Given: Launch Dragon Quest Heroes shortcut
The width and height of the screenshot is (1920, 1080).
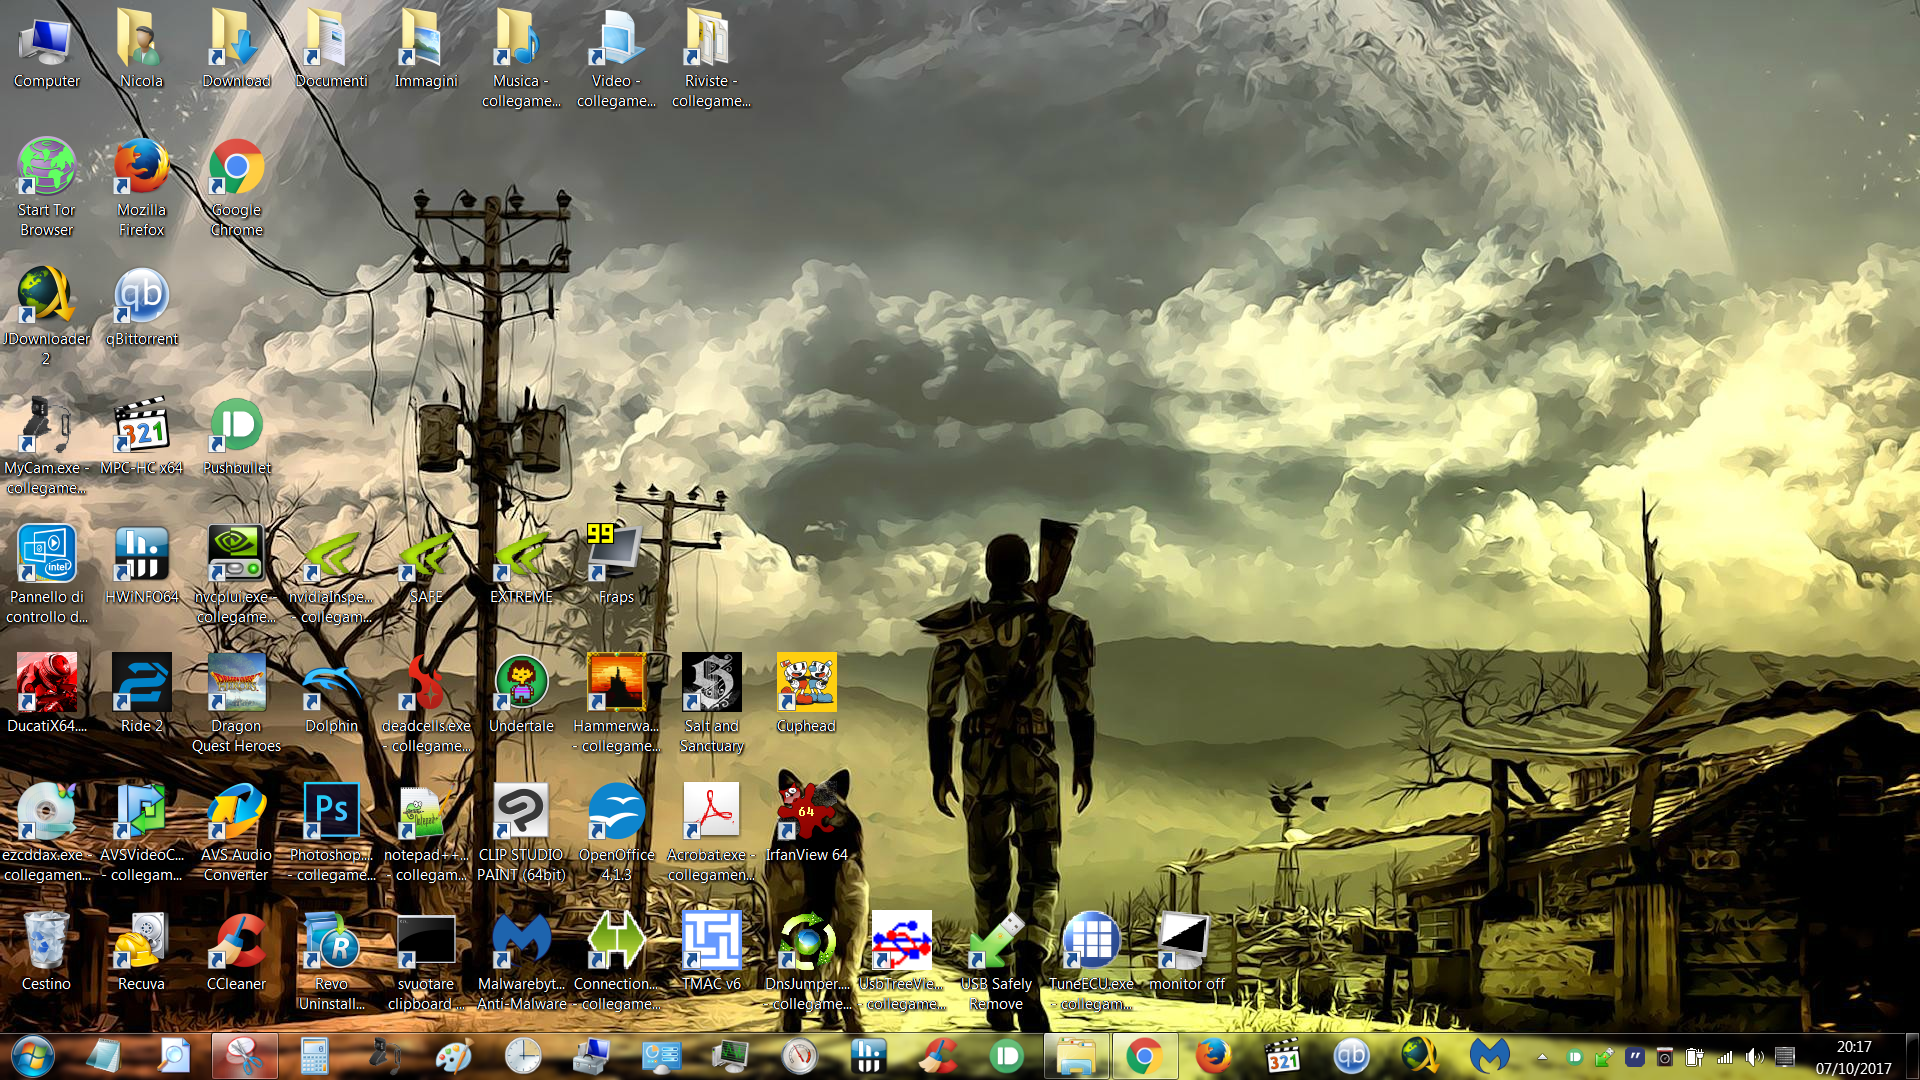Looking at the screenshot, I should (x=236, y=704).
